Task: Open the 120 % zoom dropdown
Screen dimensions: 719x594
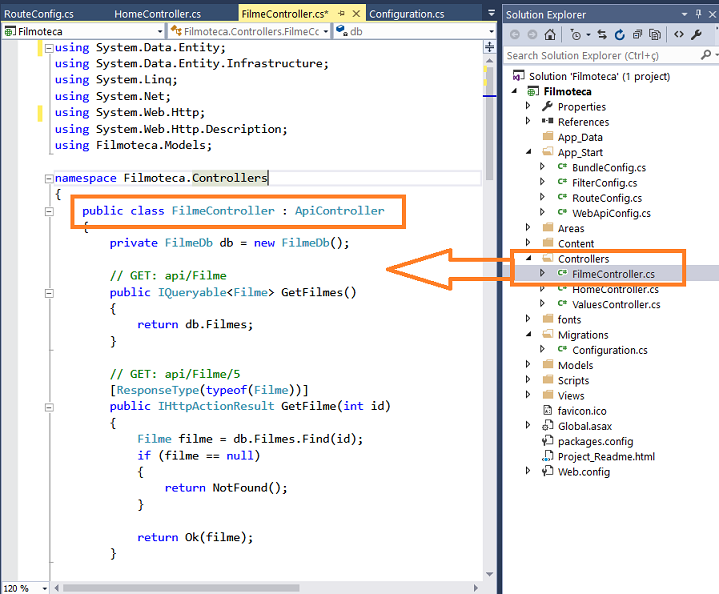Action: (44, 588)
